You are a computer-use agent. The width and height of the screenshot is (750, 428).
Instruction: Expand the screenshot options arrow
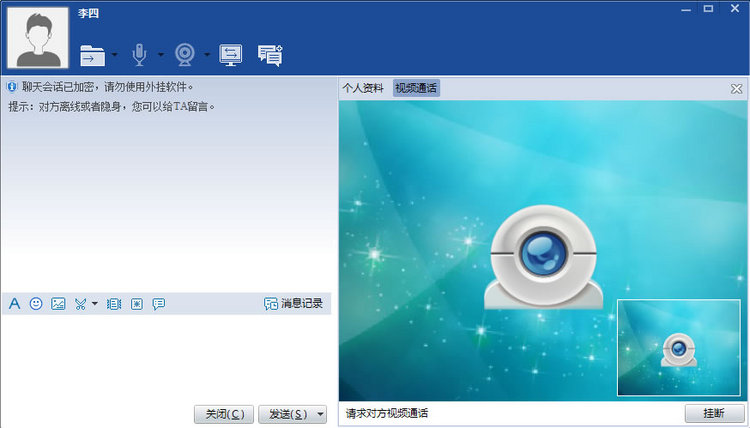click(95, 303)
